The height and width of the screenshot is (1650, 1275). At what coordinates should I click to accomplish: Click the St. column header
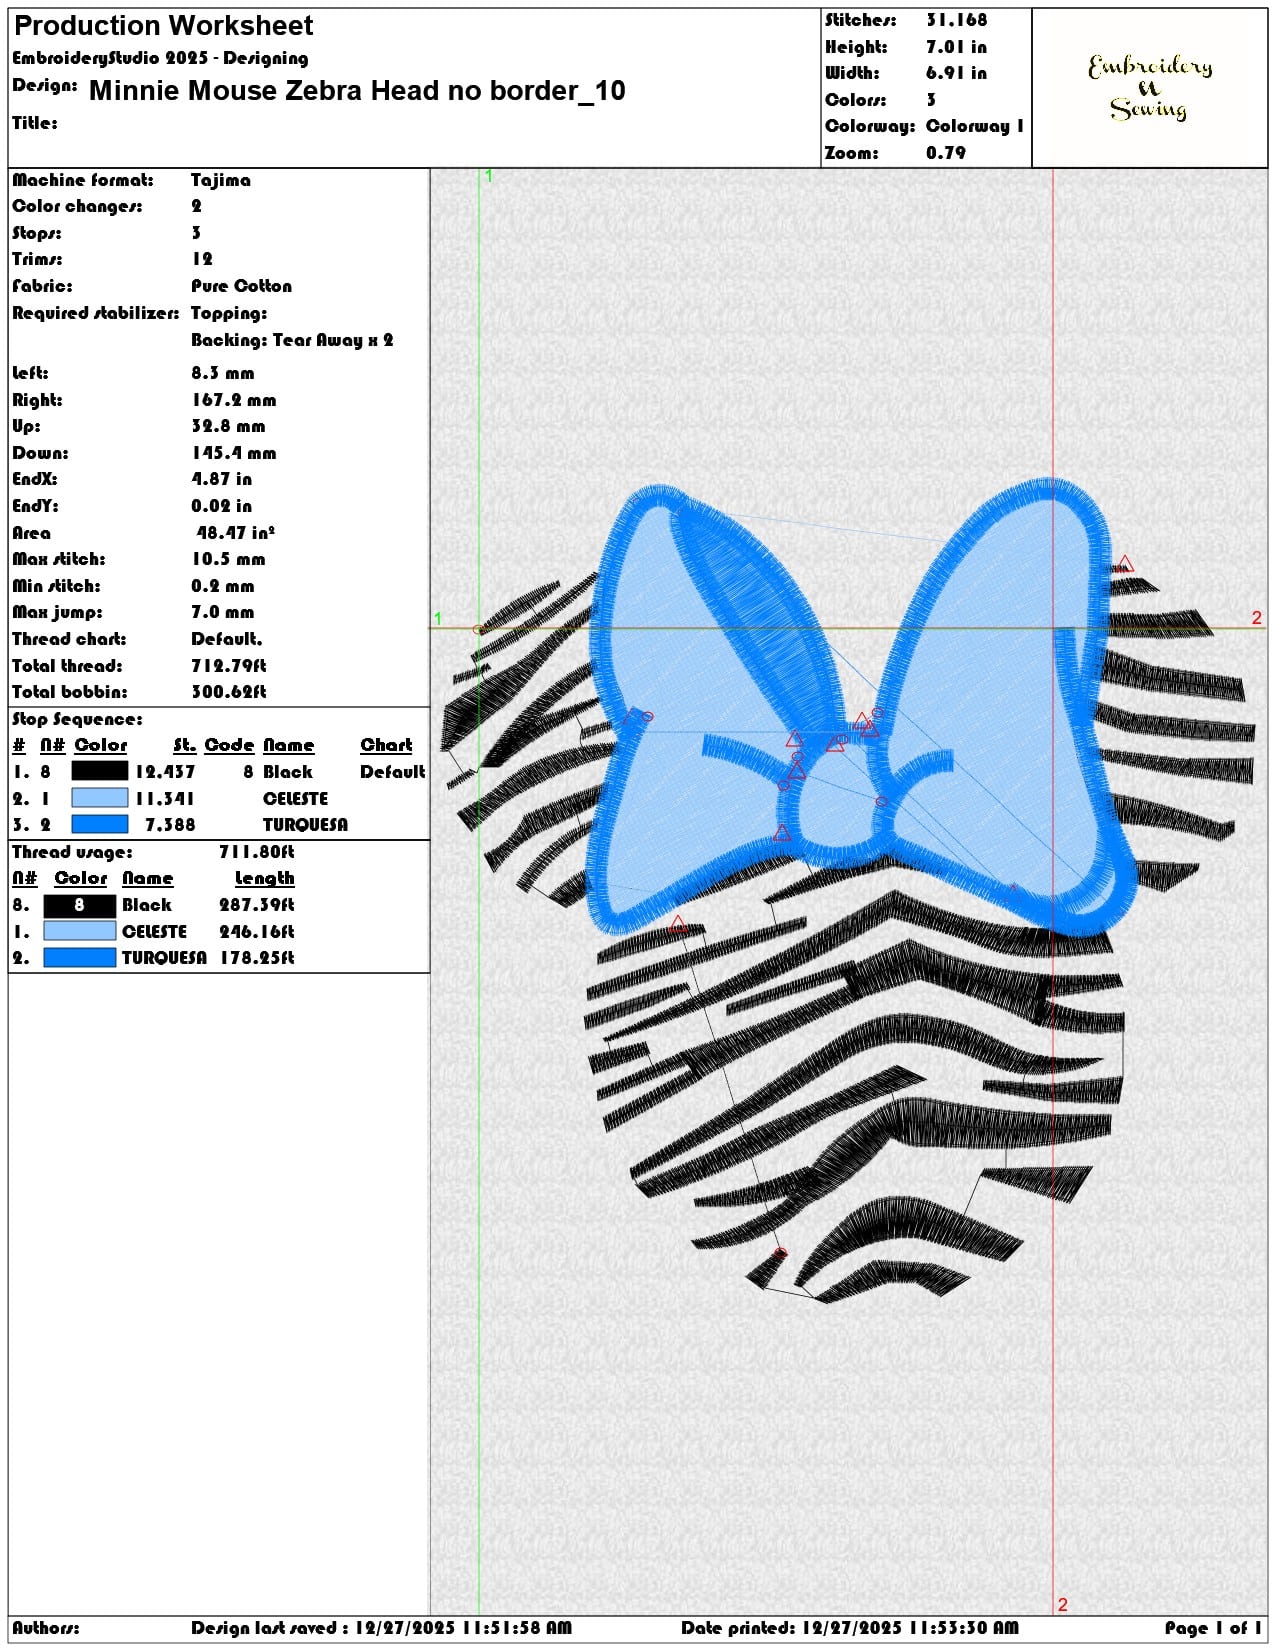(184, 745)
